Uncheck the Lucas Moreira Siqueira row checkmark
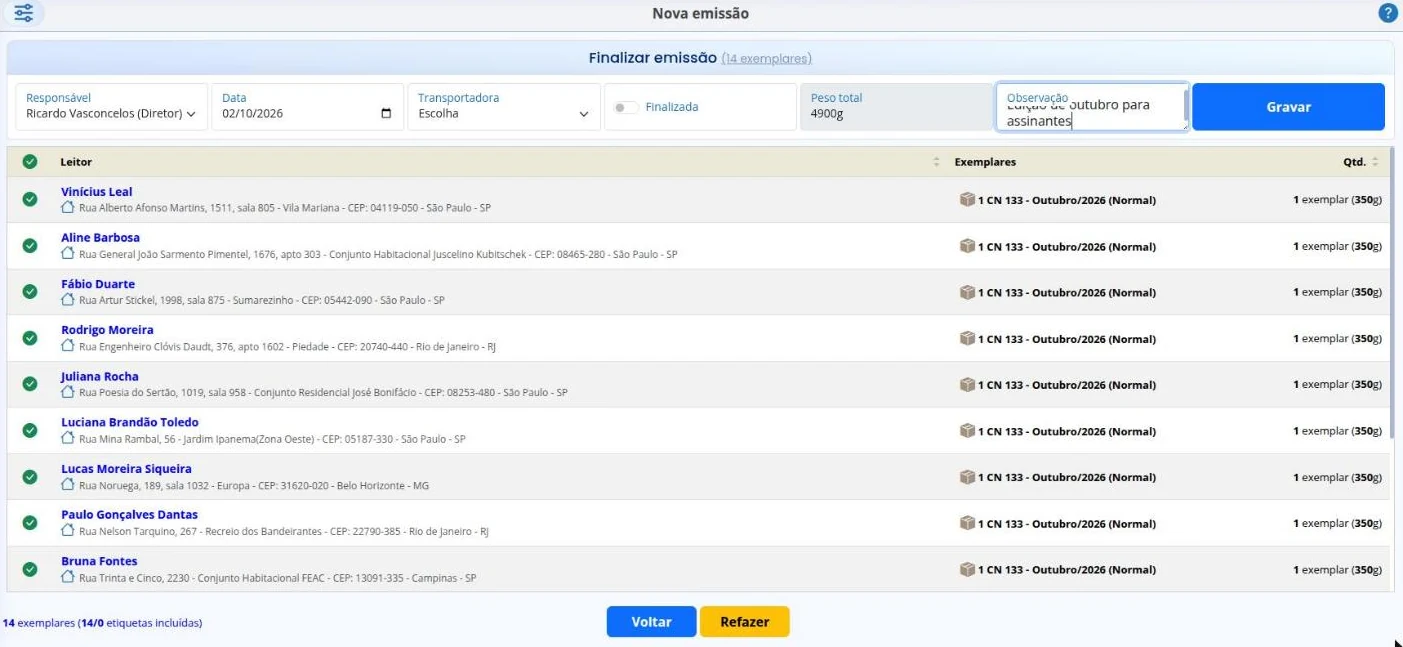This screenshot has height=647, width=1403. [30, 476]
